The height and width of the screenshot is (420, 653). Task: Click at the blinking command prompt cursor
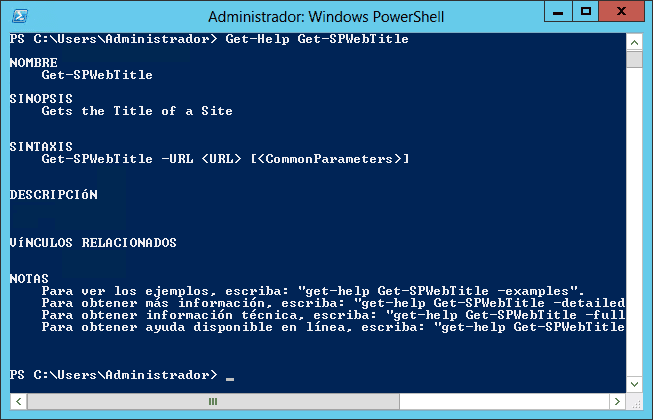click(230, 378)
